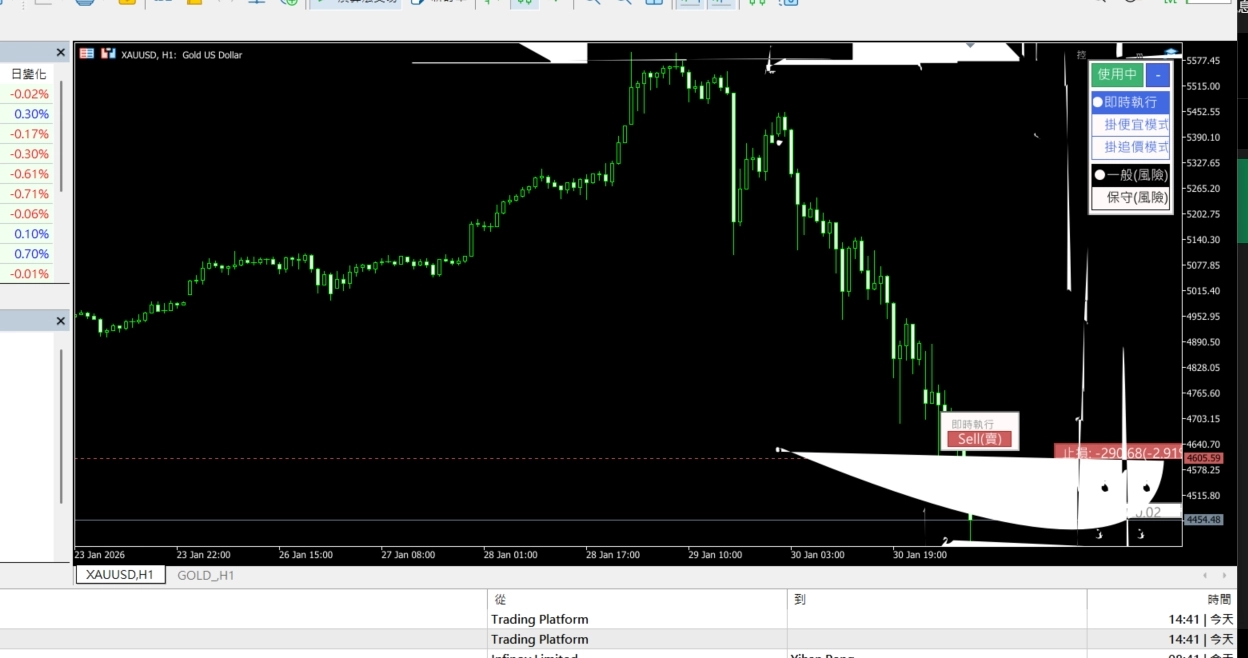Viewport: 1248px width, 658px height.
Task: Switch to 保守(風險) risk option
Action: pos(1137,198)
